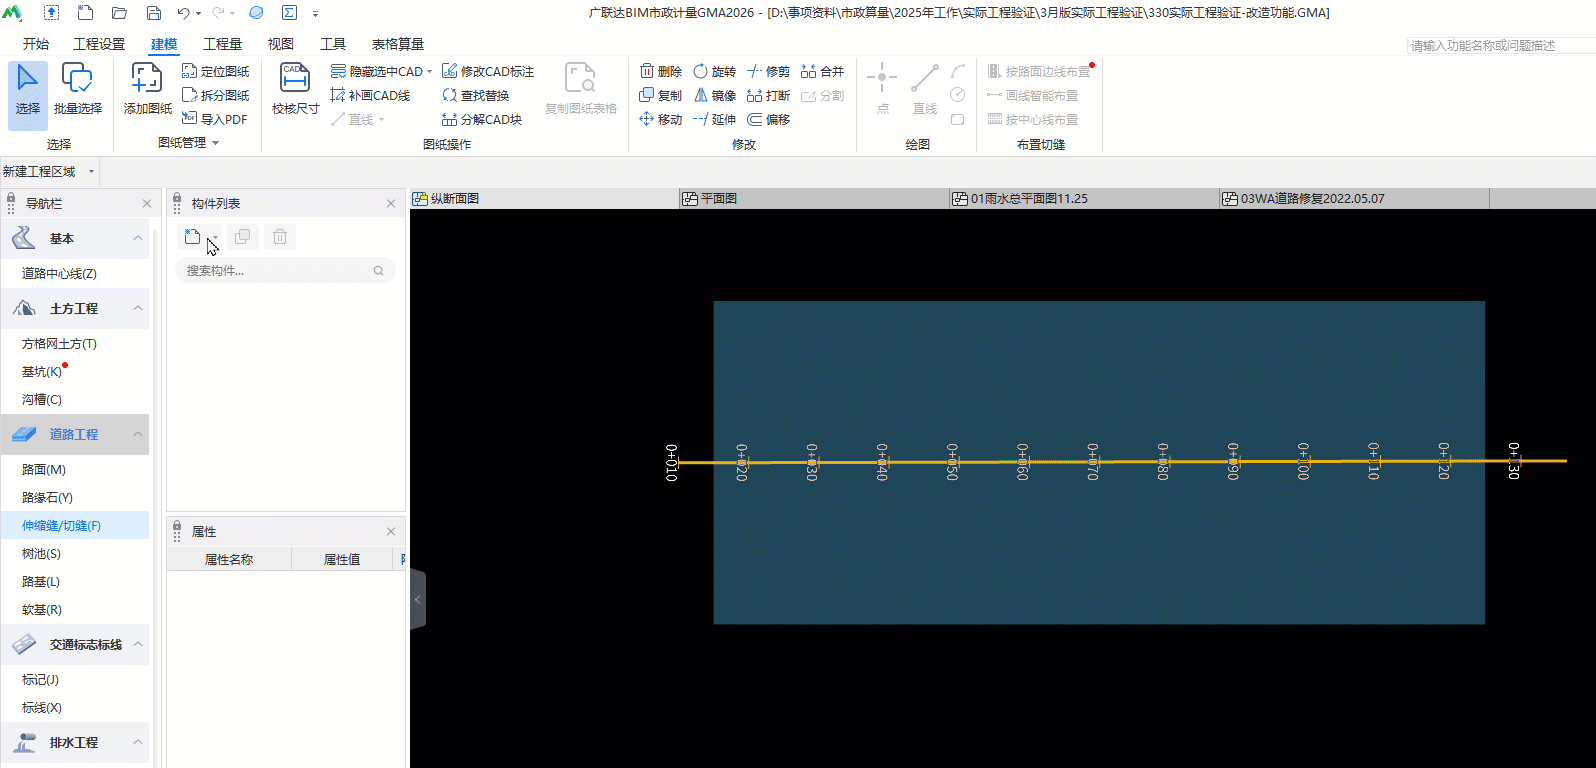1596x768 pixels.
Task: Collapse the 排水工程 section
Action: point(138,742)
